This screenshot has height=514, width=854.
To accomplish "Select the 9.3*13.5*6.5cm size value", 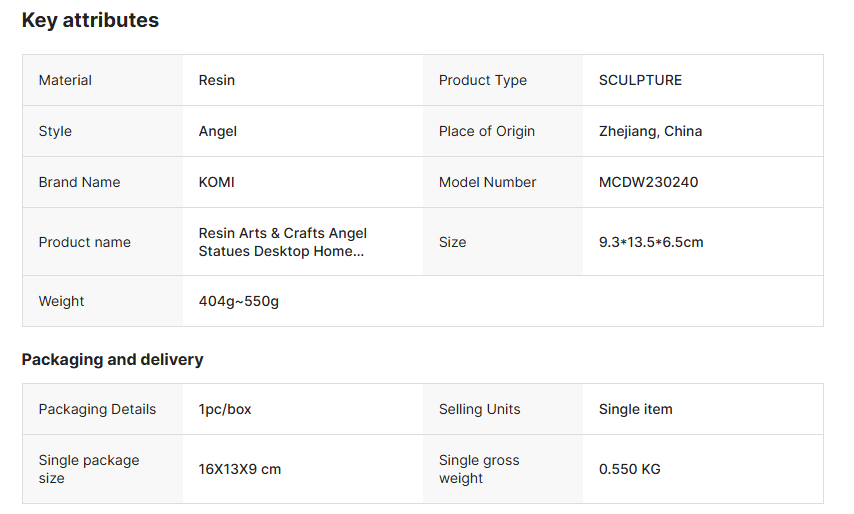I will (651, 242).
